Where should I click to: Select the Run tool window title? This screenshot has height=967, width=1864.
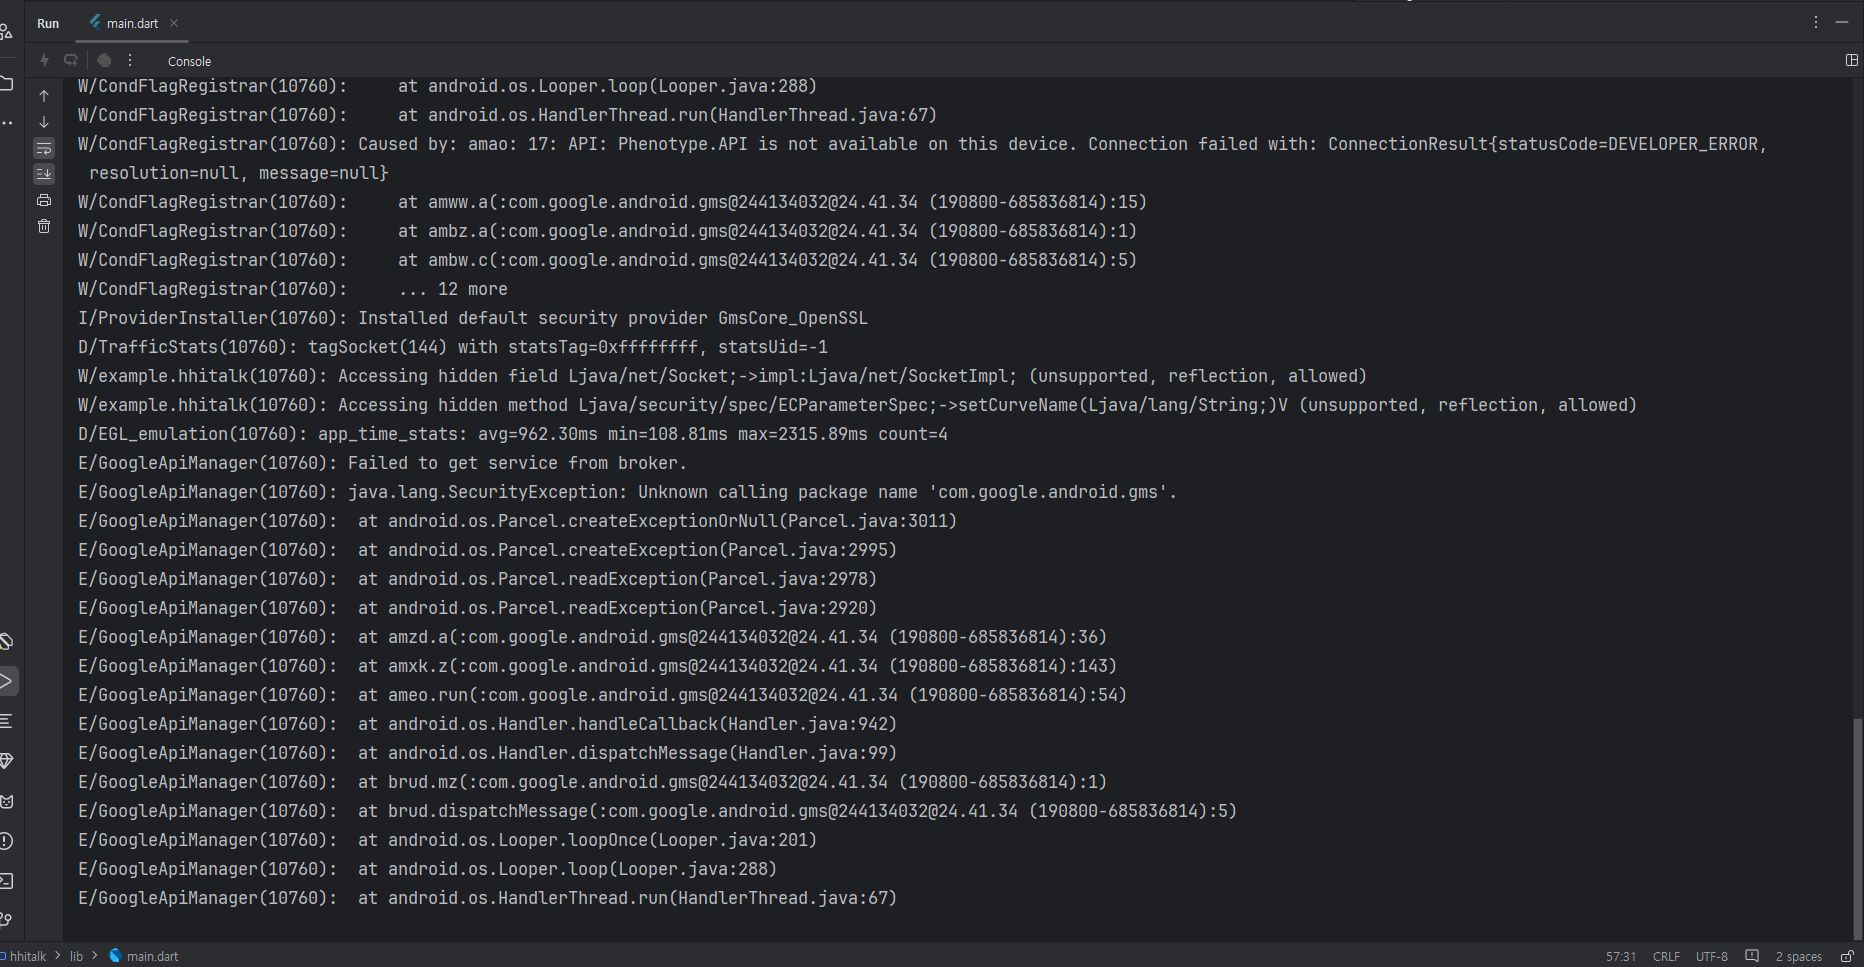48,23
